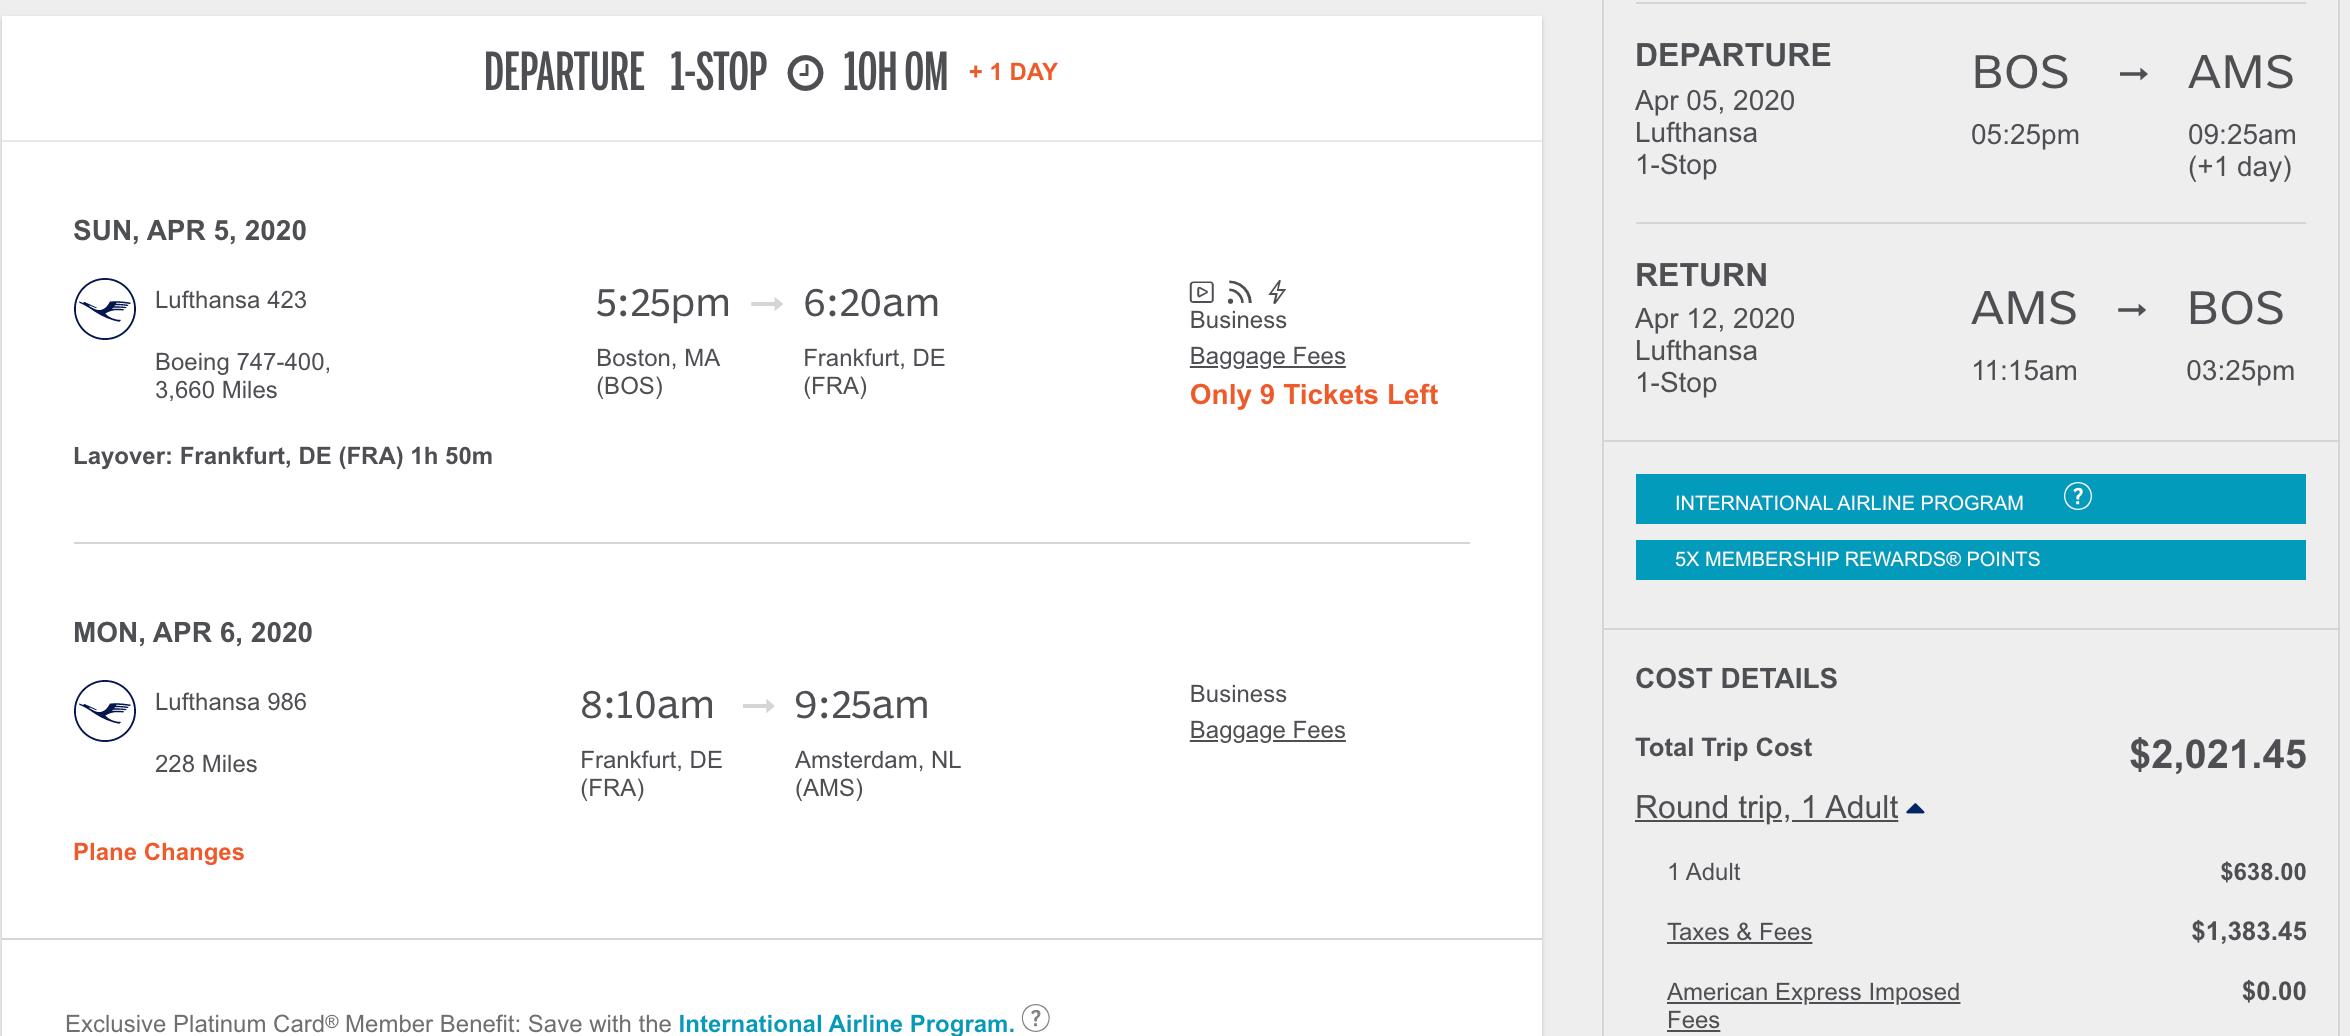Click the 5X Membership Rewards Points banner
Viewport: 2350px width, 1036px height.
(x=1970, y=560)
